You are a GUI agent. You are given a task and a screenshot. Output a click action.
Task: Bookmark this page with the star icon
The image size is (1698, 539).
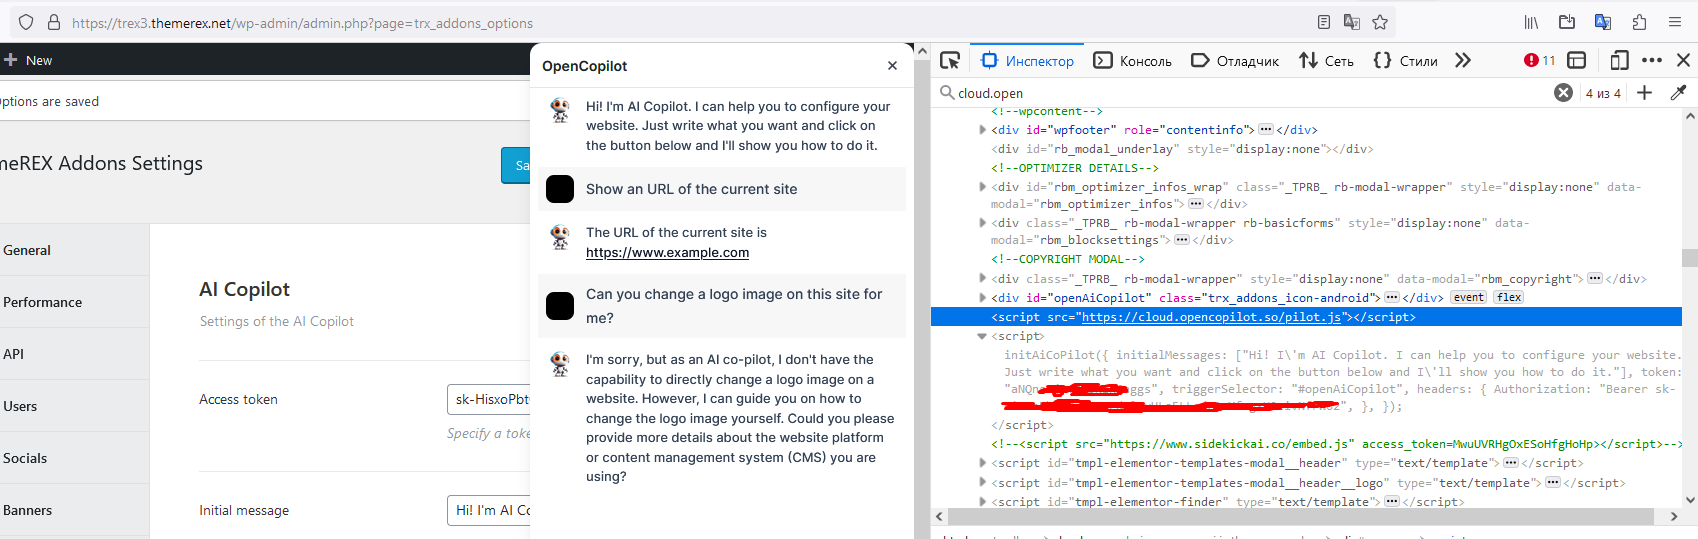coord(1380,22)
